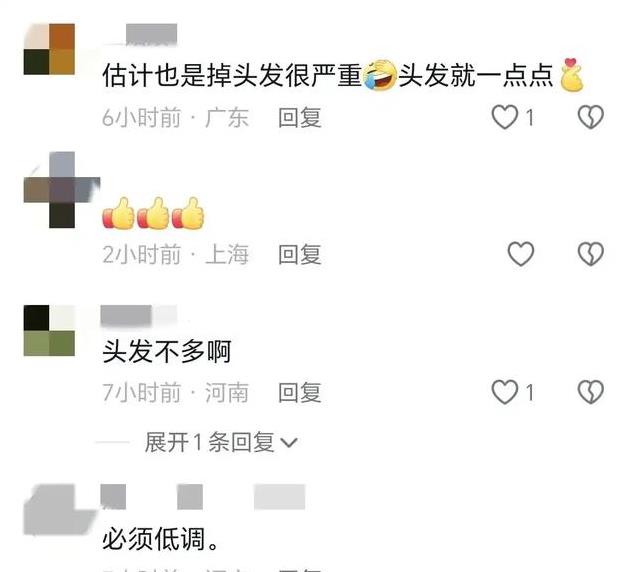Open the first commenter's blurred username
The width and height of the screenshot is (636, 572).
tap(151, 34)
